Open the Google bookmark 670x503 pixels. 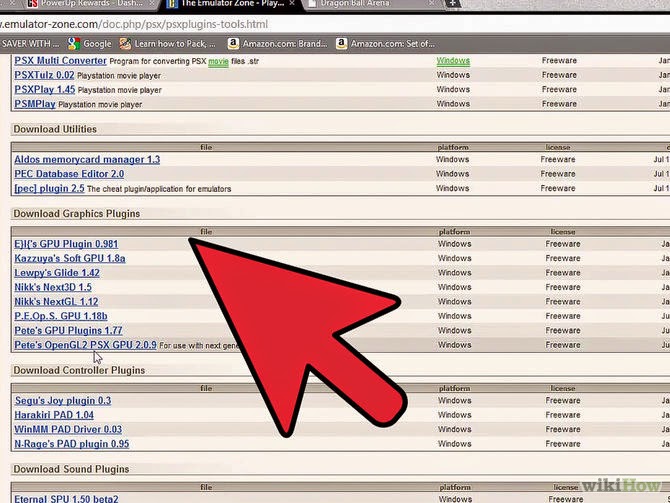pos(90,44)
